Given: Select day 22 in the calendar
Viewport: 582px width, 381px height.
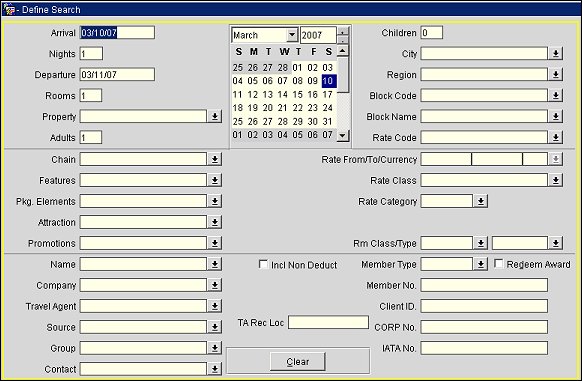Looking at the screenshot, I should tap(297, 108).
